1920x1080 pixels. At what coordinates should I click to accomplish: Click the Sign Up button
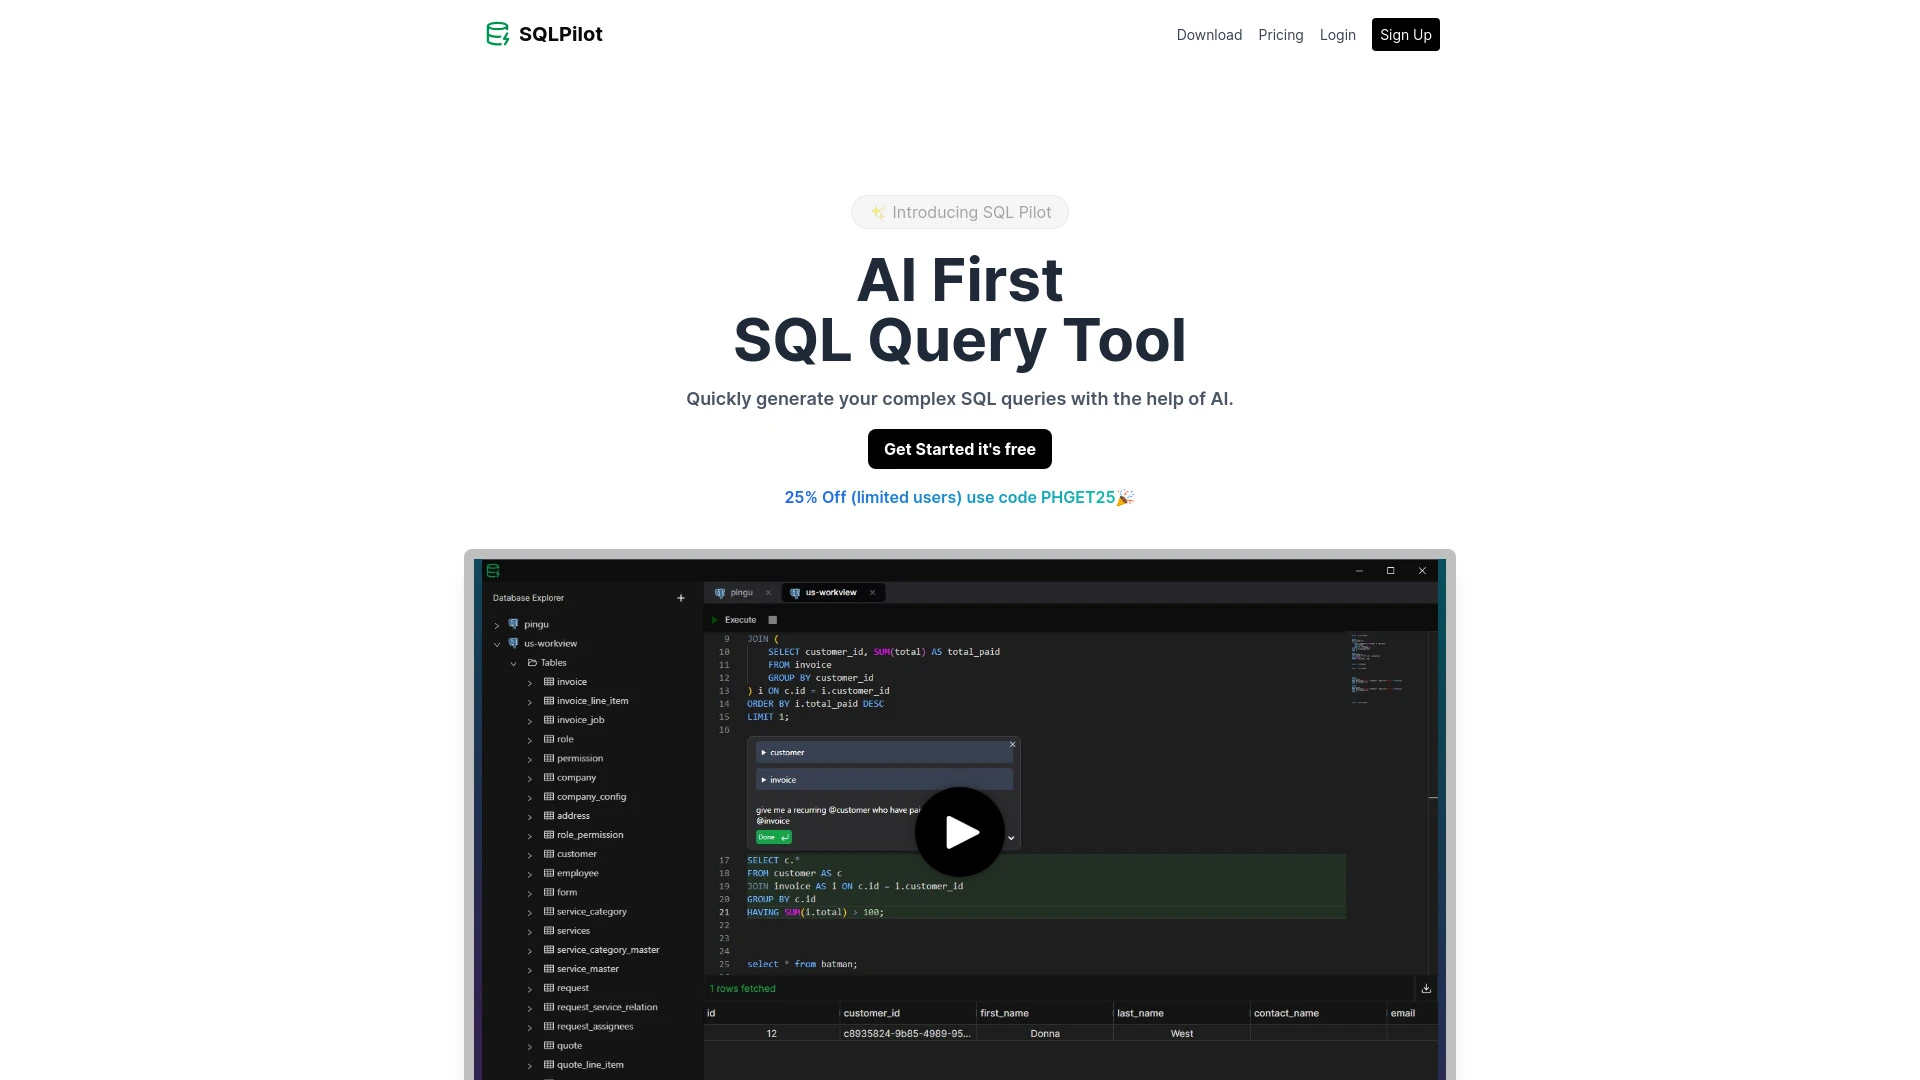click(1404, 34)
